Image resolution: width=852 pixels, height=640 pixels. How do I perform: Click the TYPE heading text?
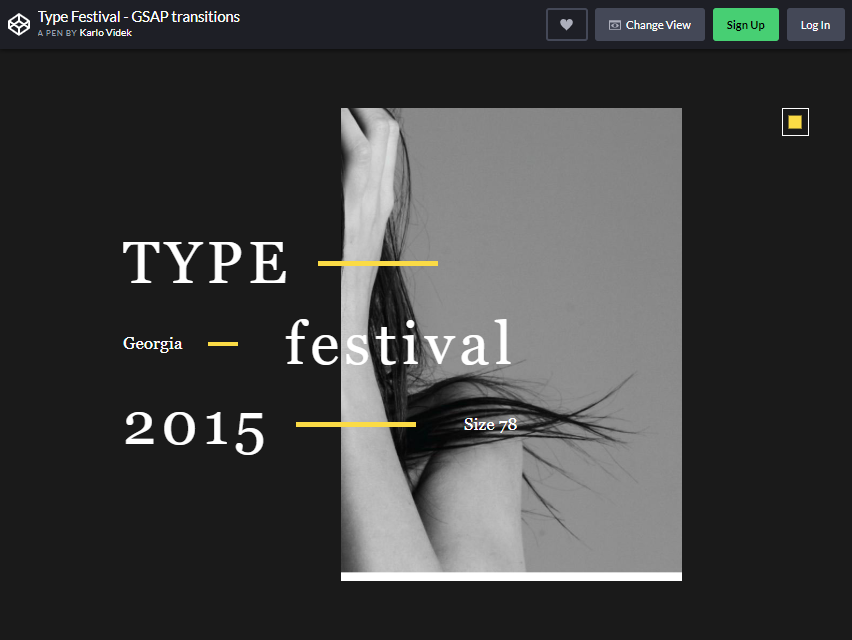click(205, 263)
